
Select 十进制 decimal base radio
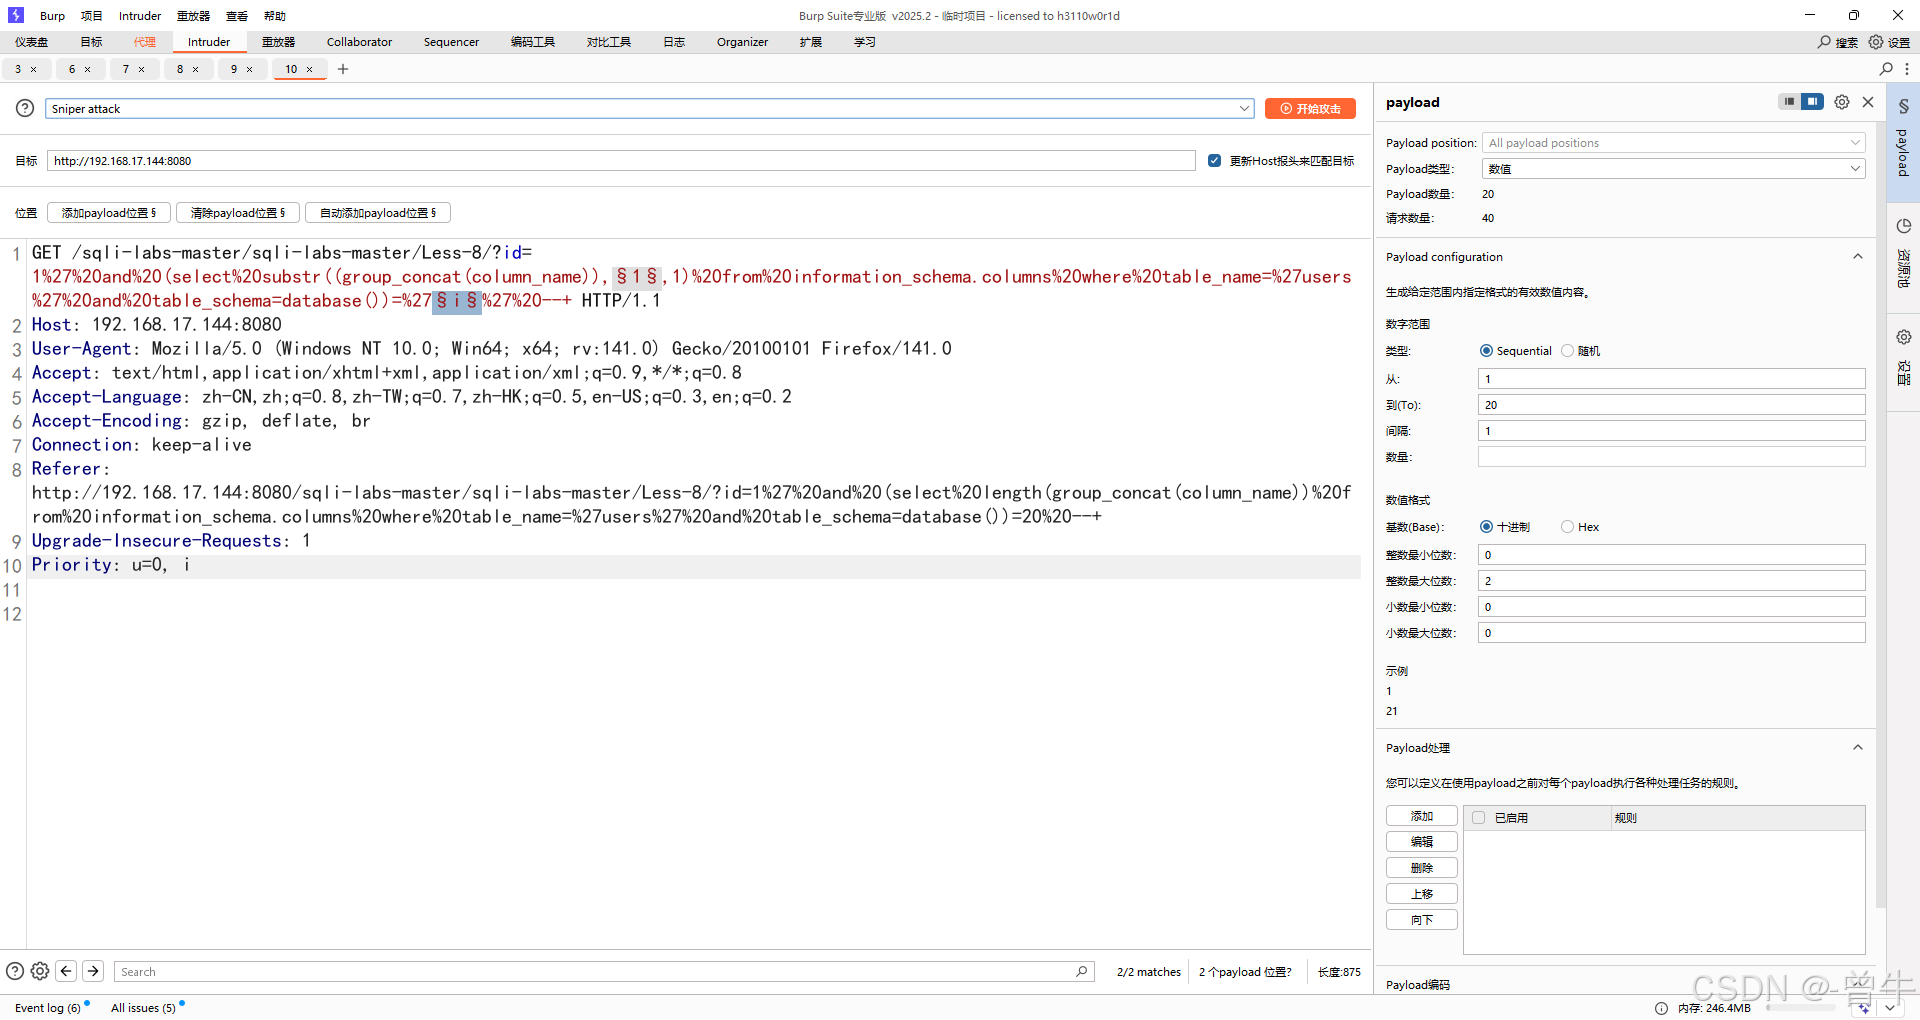(1486, 527)
